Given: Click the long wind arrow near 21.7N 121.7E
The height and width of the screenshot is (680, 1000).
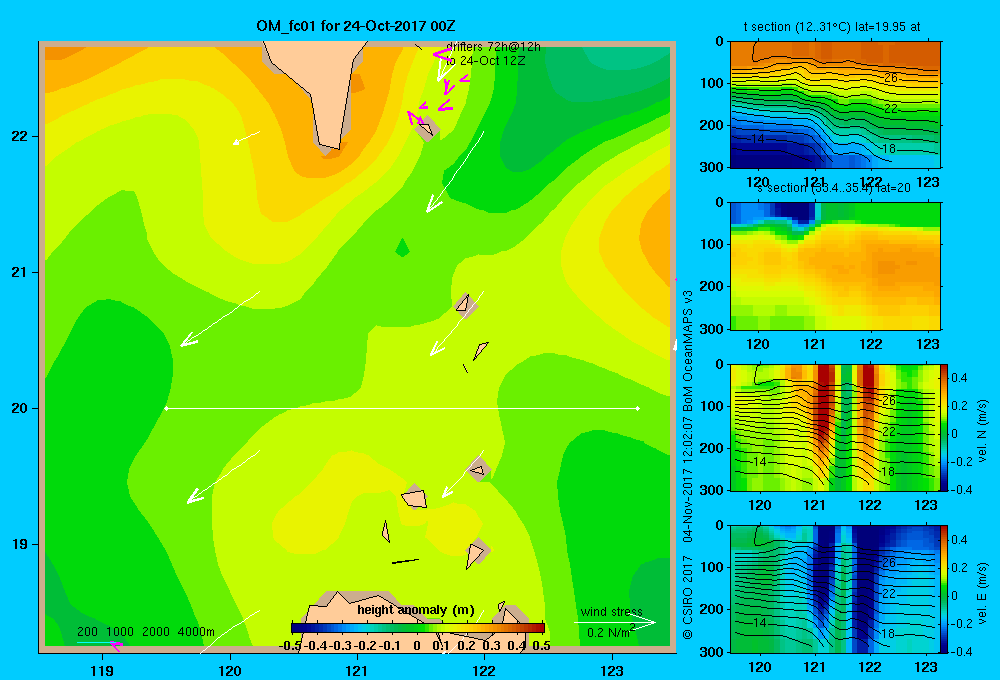Looking at the screenshot, I should point(455,172).
